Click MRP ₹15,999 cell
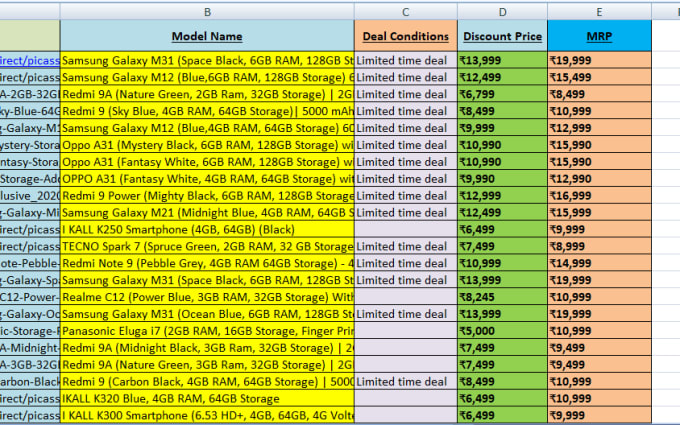This screenshot has height=425, width=680. coord(599,212)
